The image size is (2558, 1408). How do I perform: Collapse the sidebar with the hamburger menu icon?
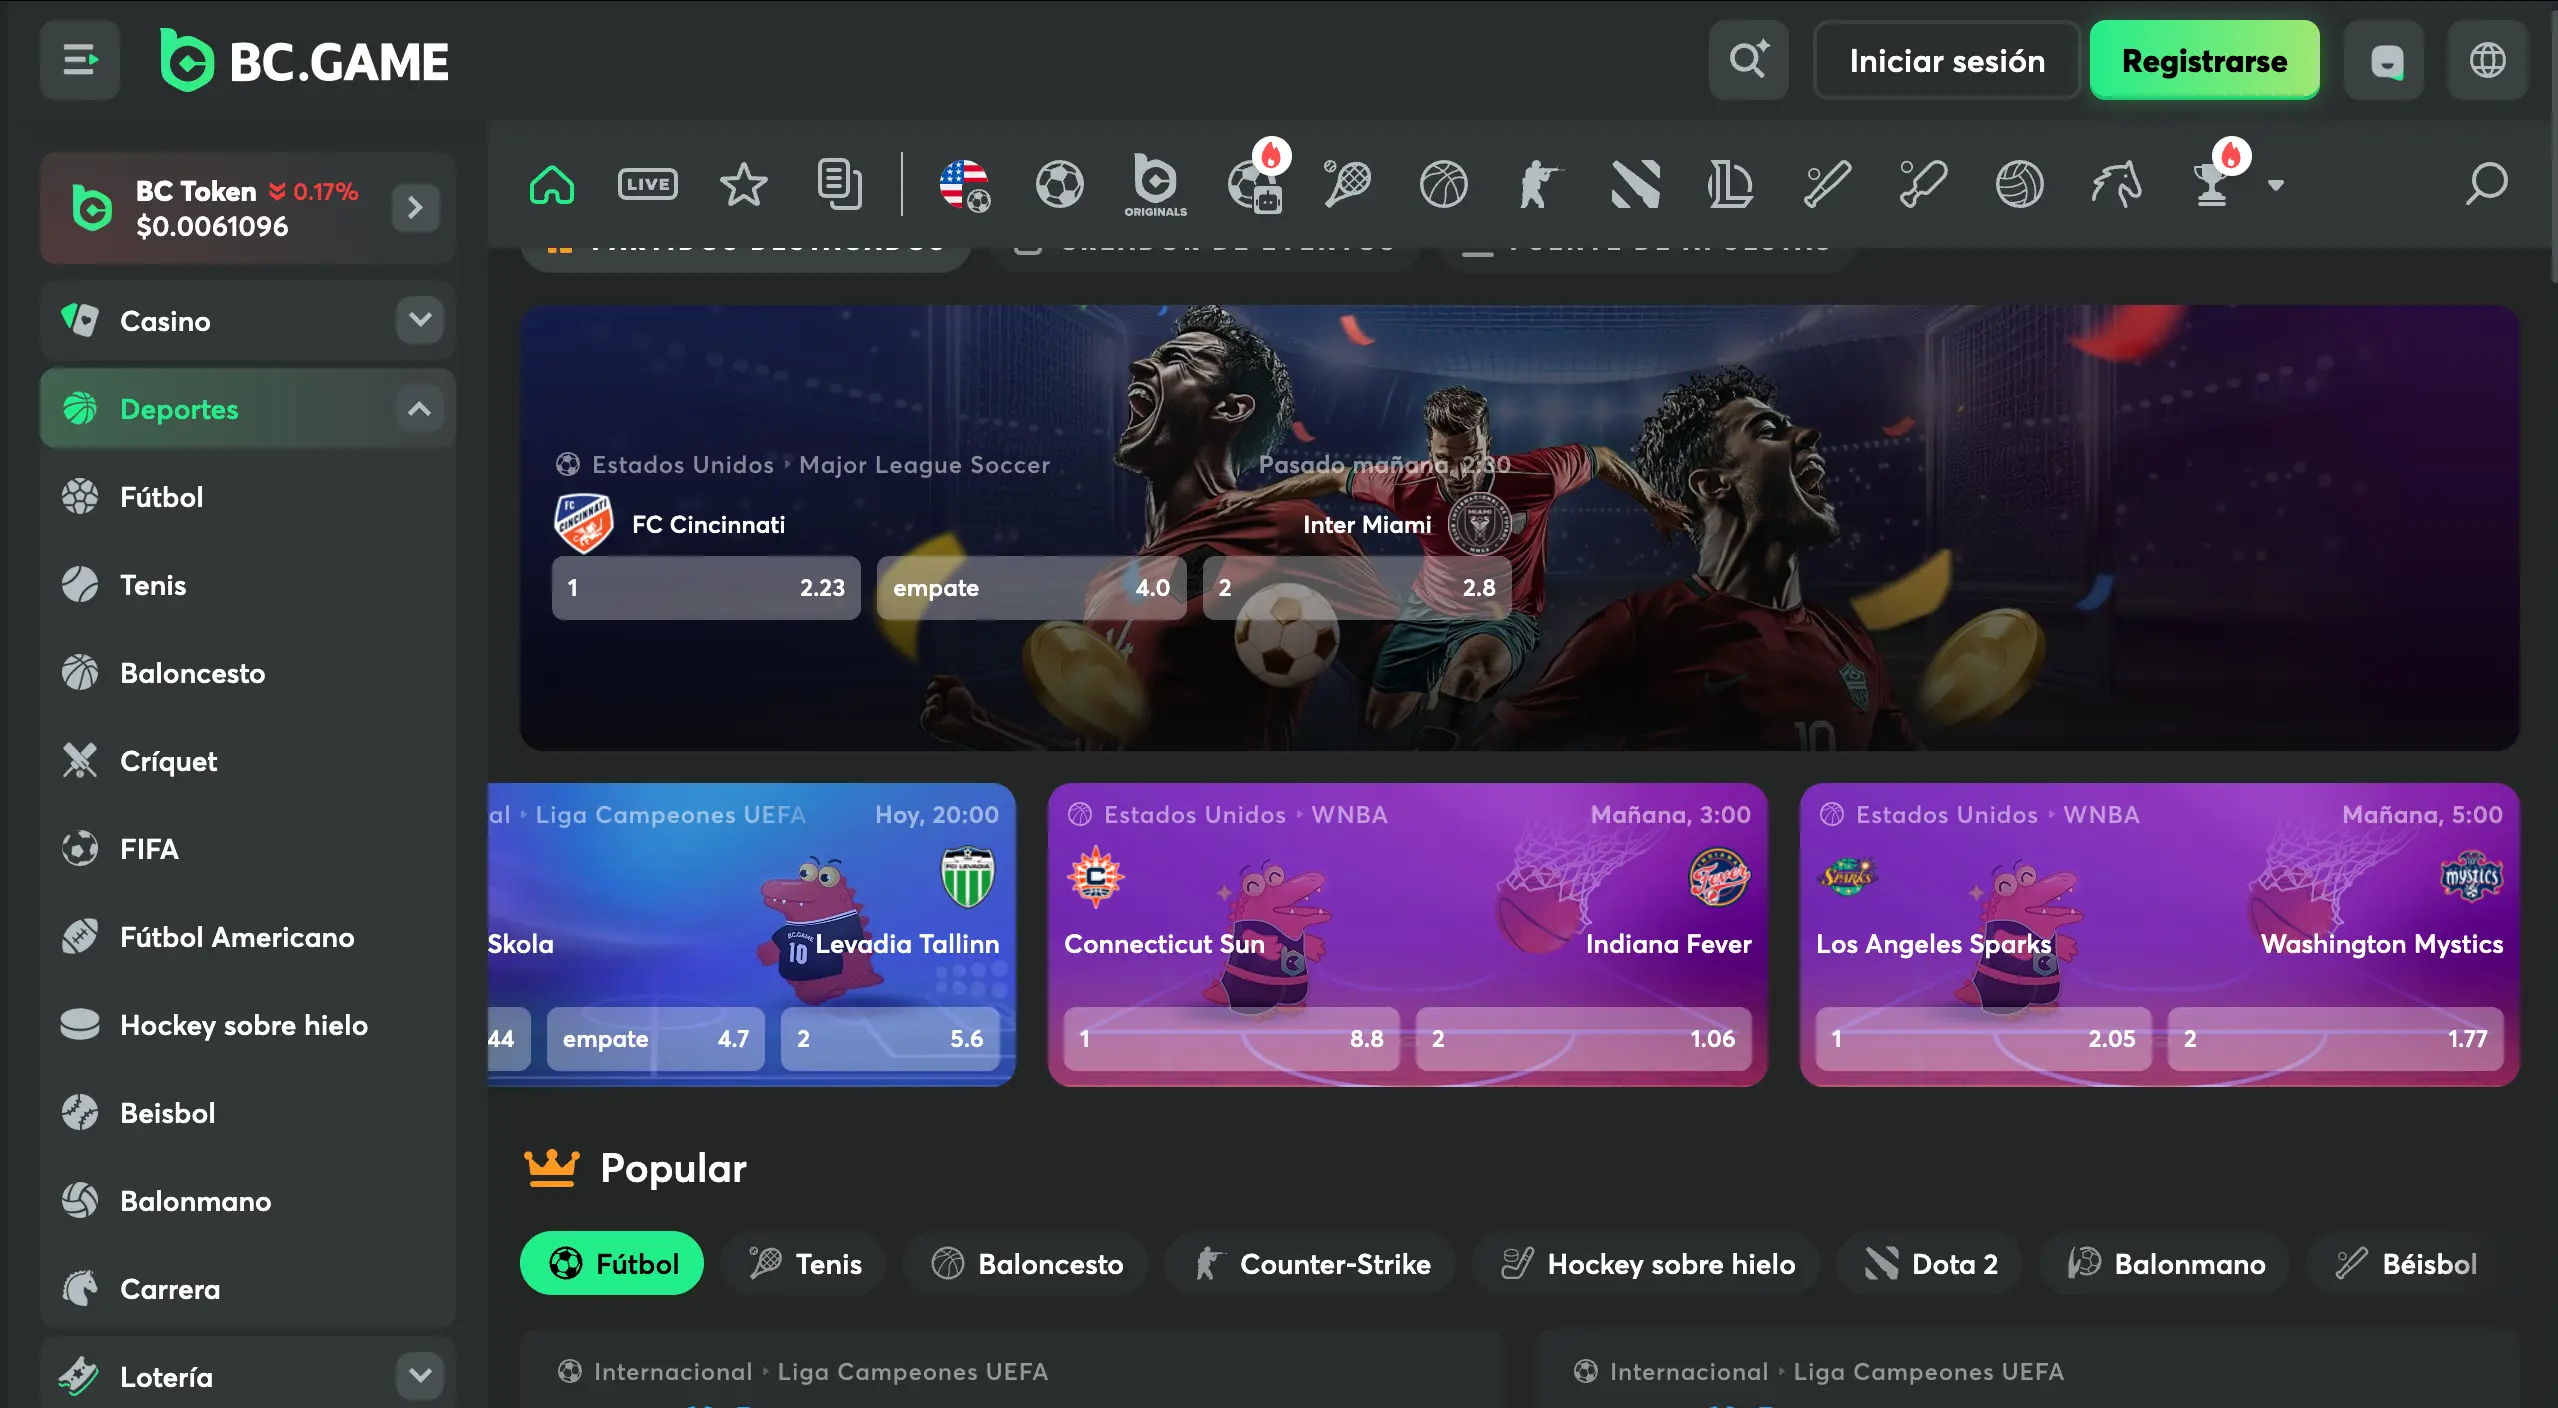(x=80, y=60)
